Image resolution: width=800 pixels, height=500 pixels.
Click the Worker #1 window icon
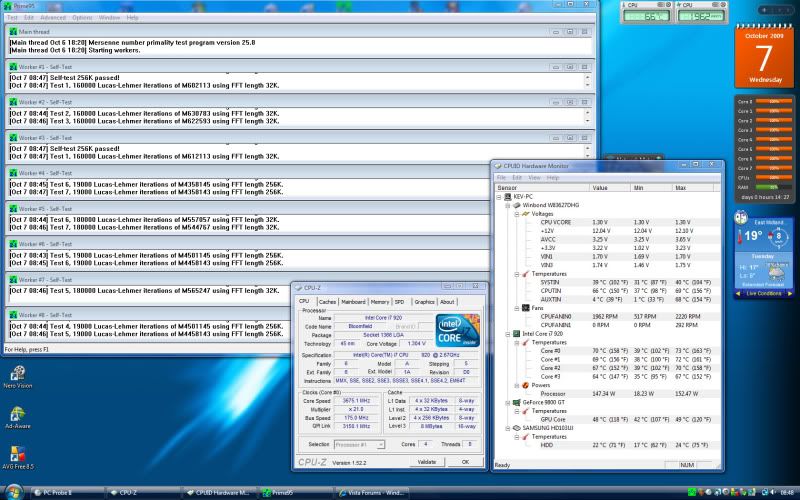pyautogui.click(x=13, y=67)
